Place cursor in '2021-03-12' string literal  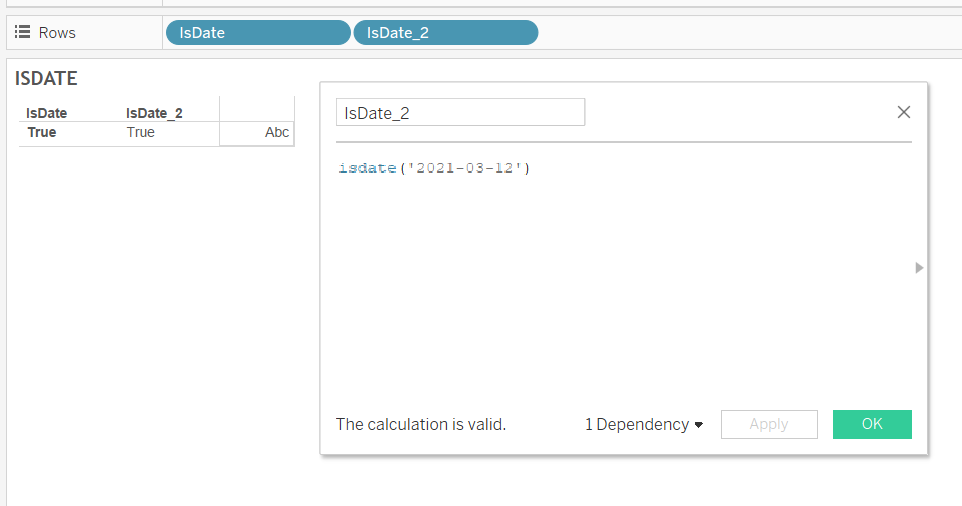pos(464,168)
